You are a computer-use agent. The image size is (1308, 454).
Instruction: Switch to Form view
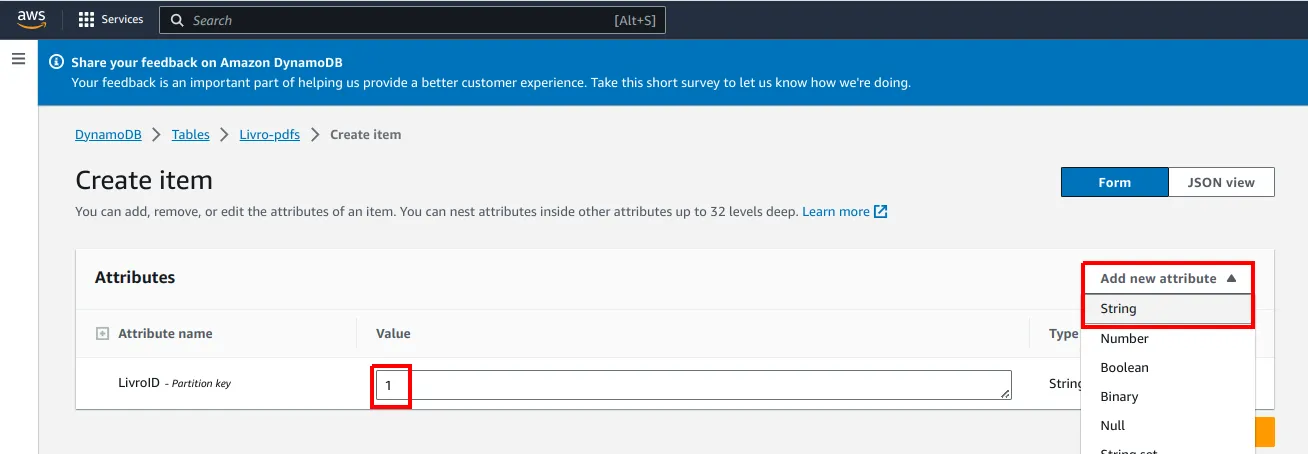click(x=1114, y=182)
